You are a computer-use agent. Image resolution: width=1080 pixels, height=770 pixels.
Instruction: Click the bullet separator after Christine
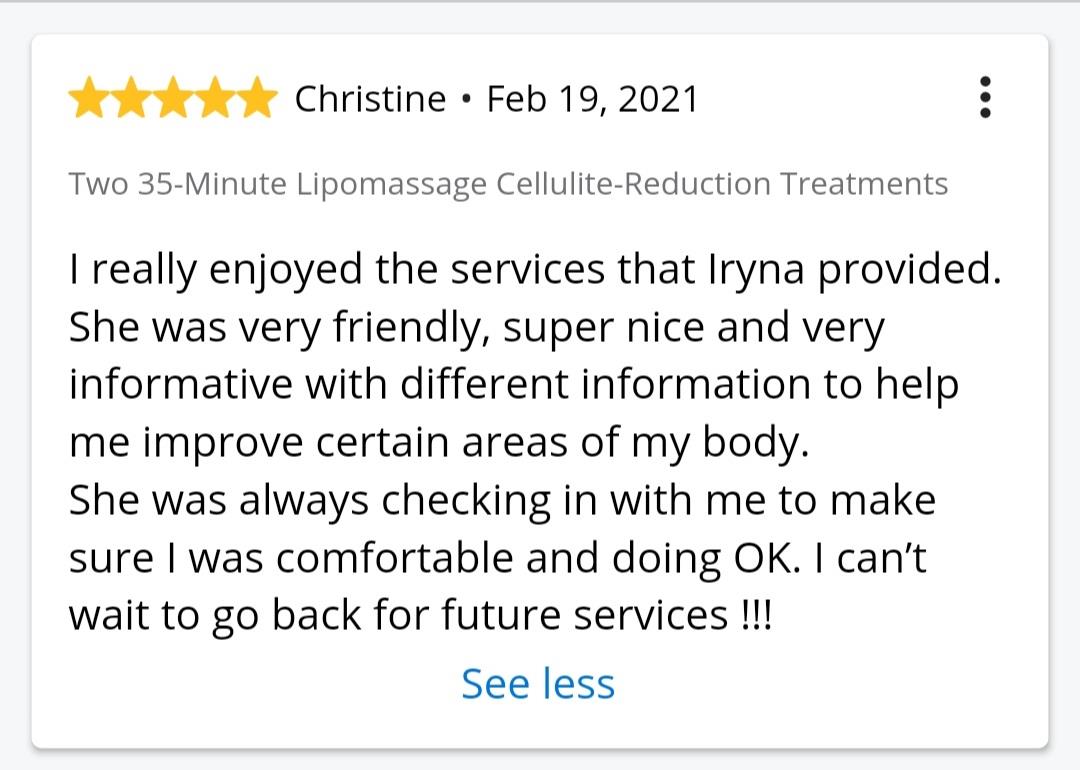click(x=467, y=99)
